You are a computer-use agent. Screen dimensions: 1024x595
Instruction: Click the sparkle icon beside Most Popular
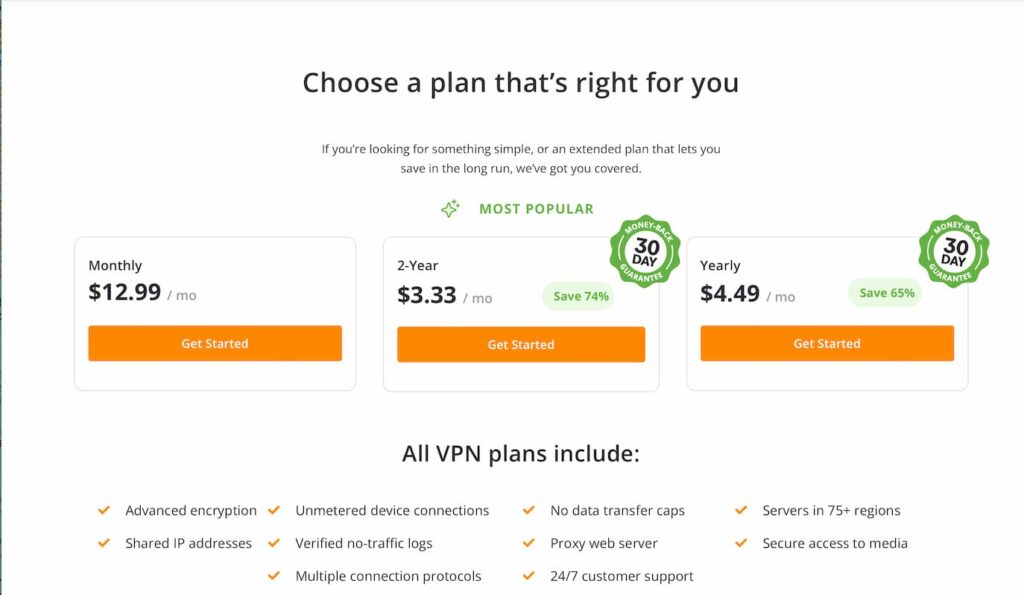tap(450, 208)
